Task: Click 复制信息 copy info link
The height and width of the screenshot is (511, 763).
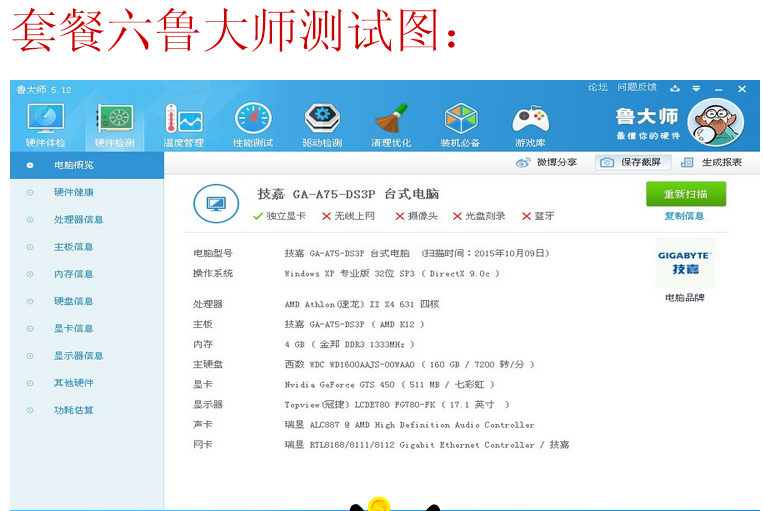Action: tap(685, 216)
